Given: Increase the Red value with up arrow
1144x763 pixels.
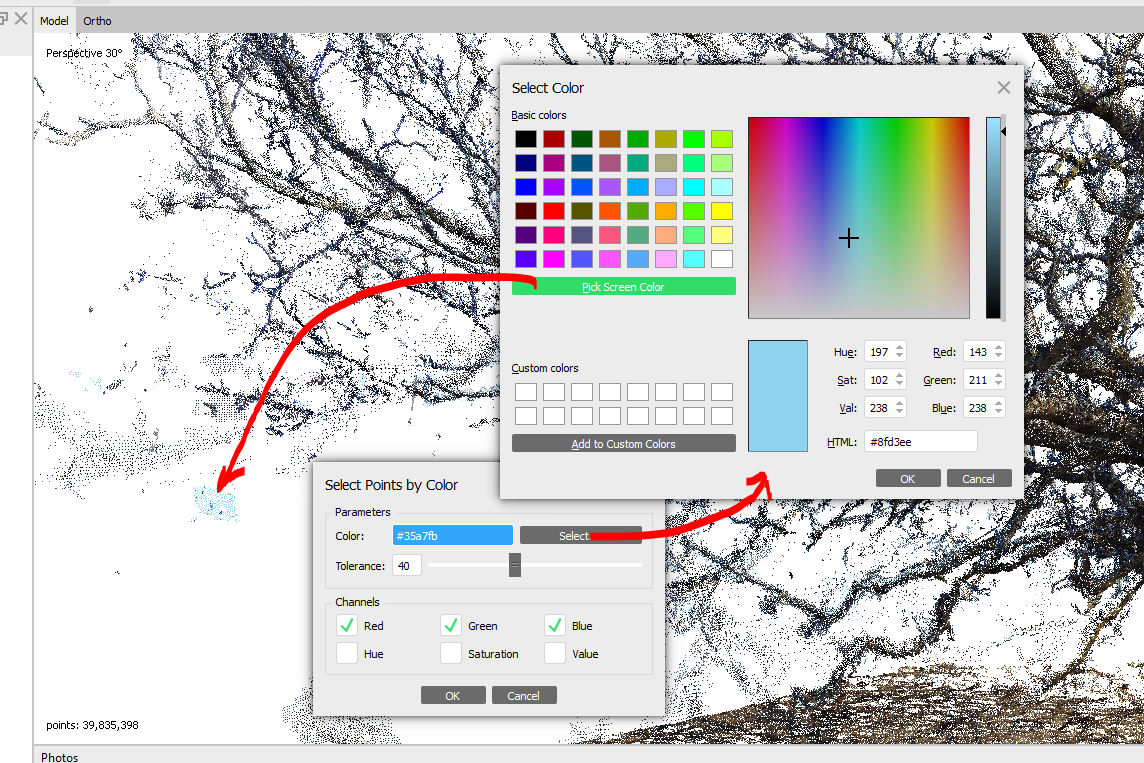Looking at the screenshot, I should click(x=999, y=347).
